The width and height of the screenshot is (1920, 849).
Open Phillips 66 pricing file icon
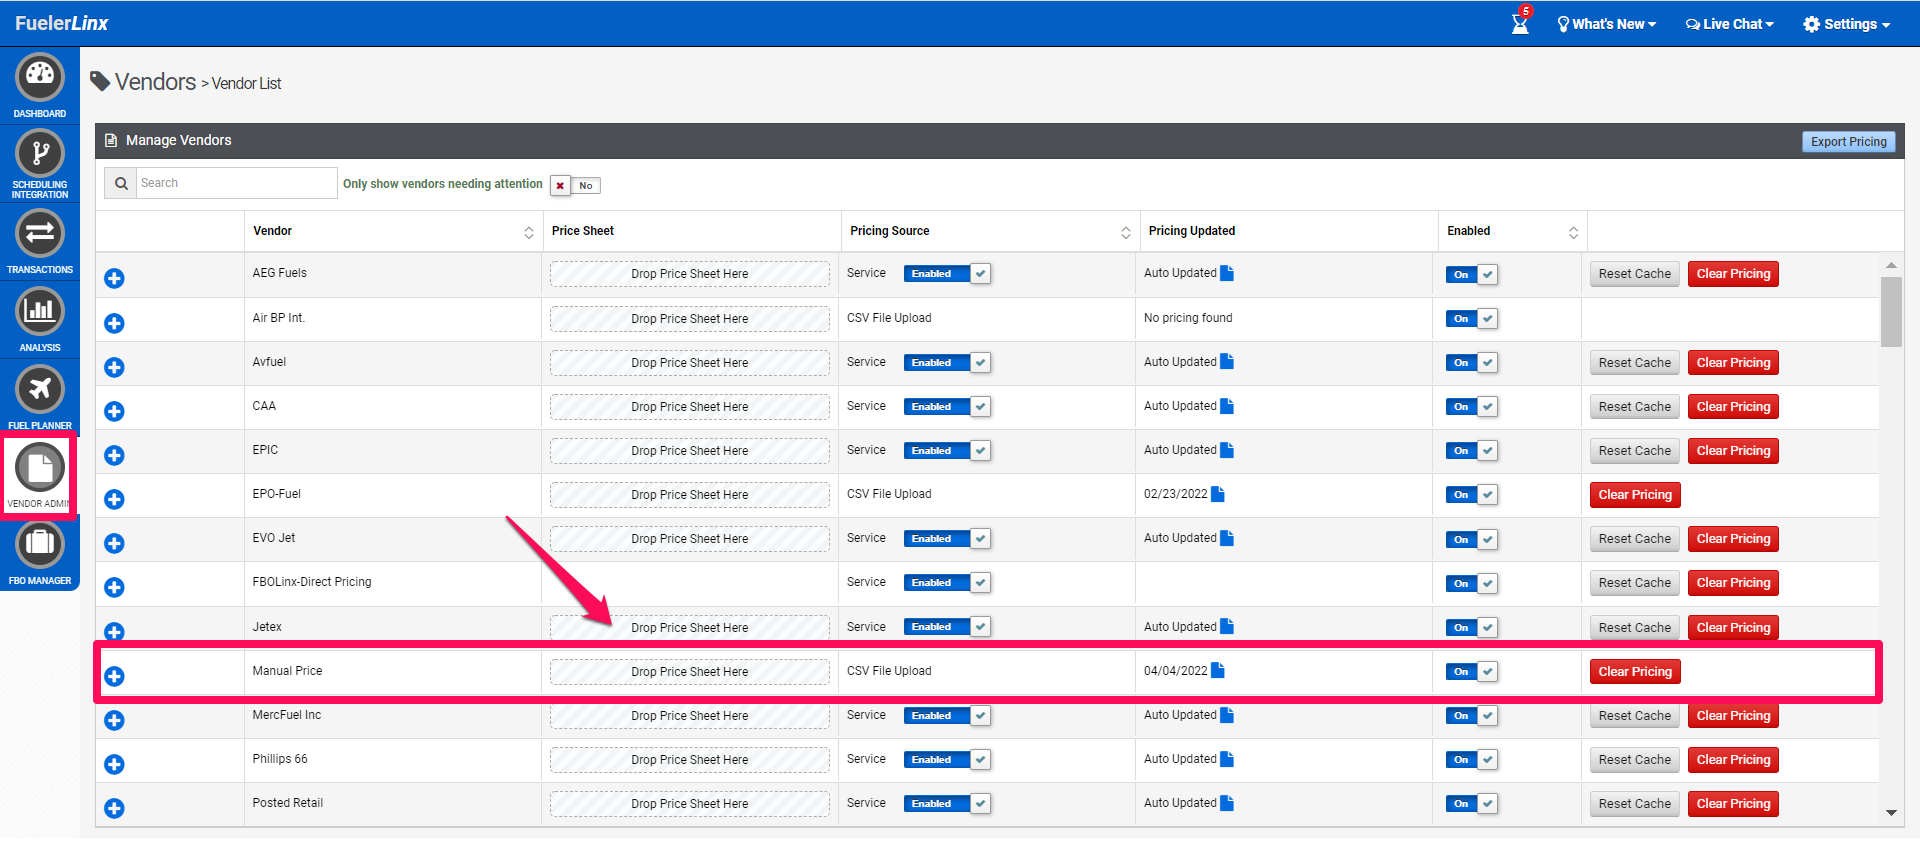tap(1227, 759)
